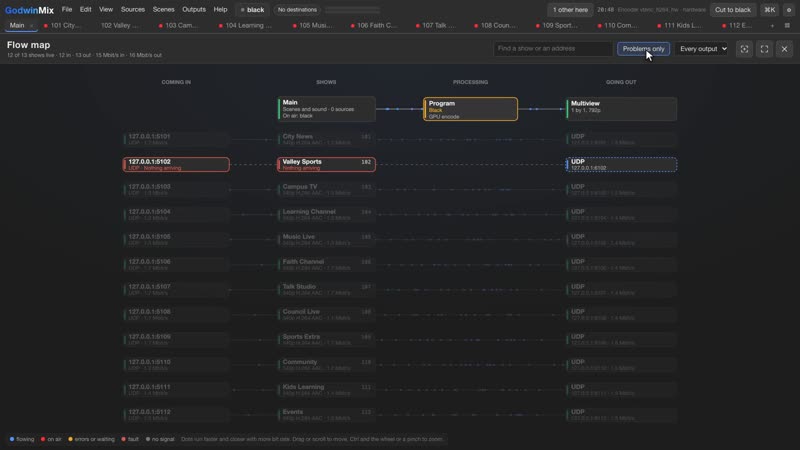Open the Every output dropdown
This screenshot has height=450, width=800.
703,49
